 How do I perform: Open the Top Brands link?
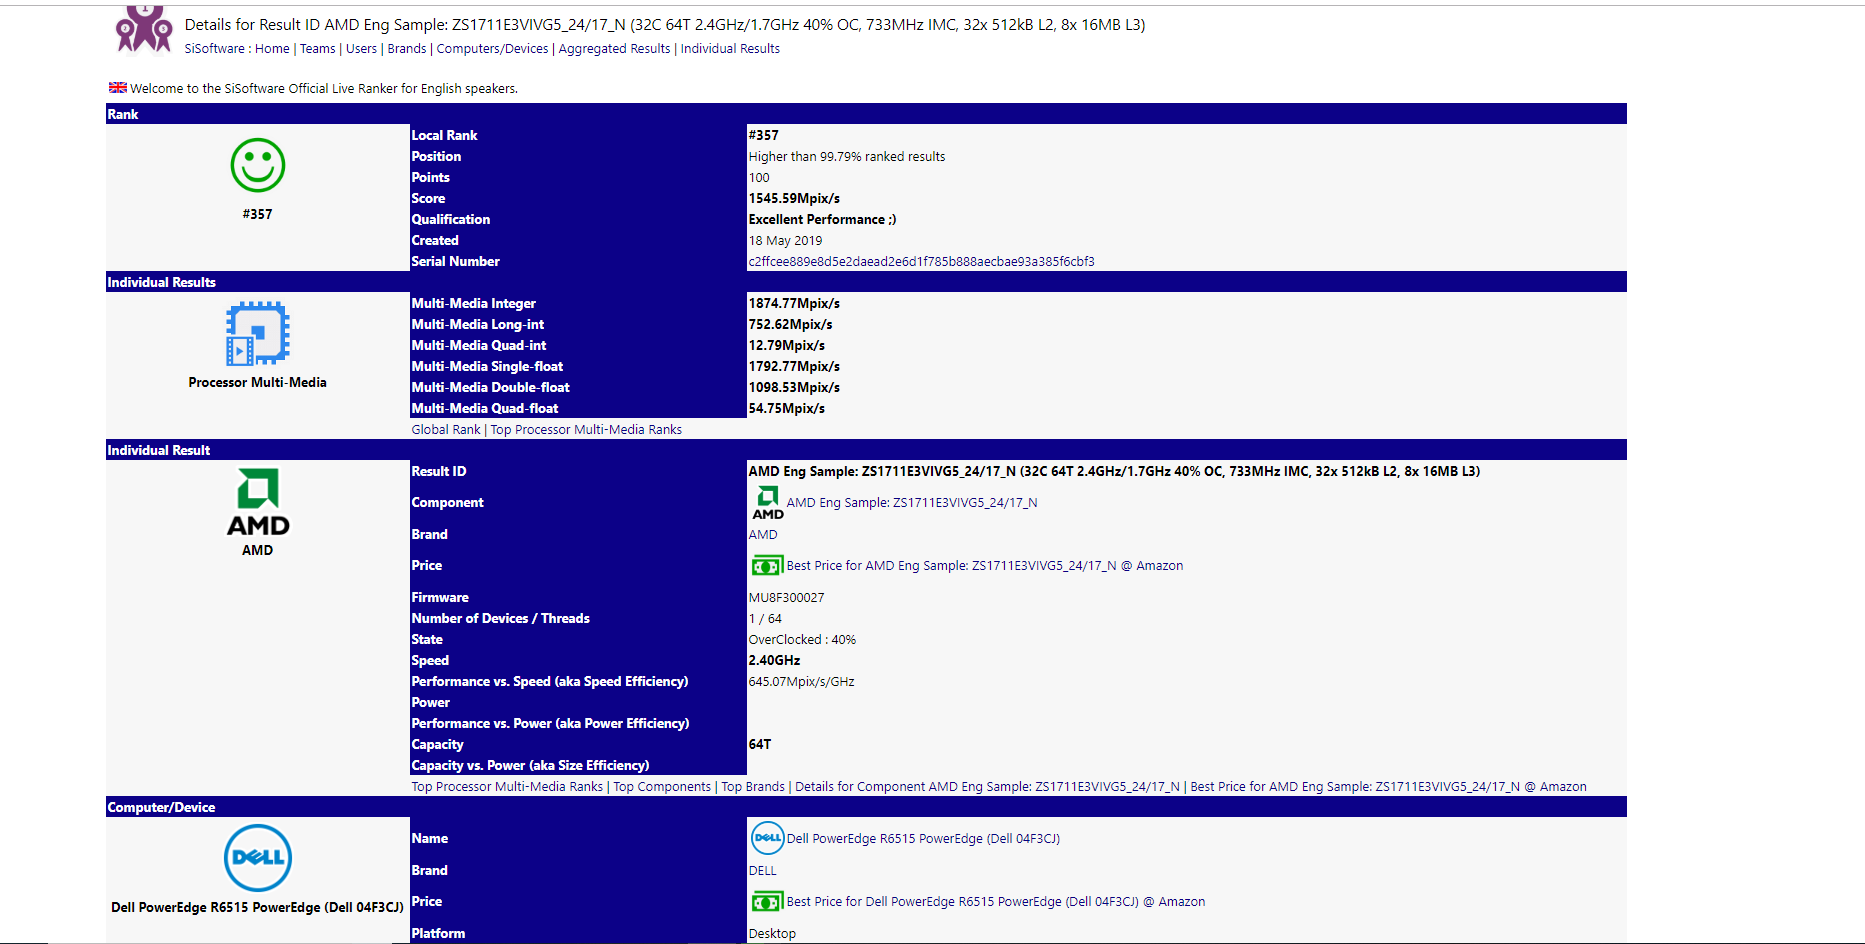coord(753,787)
